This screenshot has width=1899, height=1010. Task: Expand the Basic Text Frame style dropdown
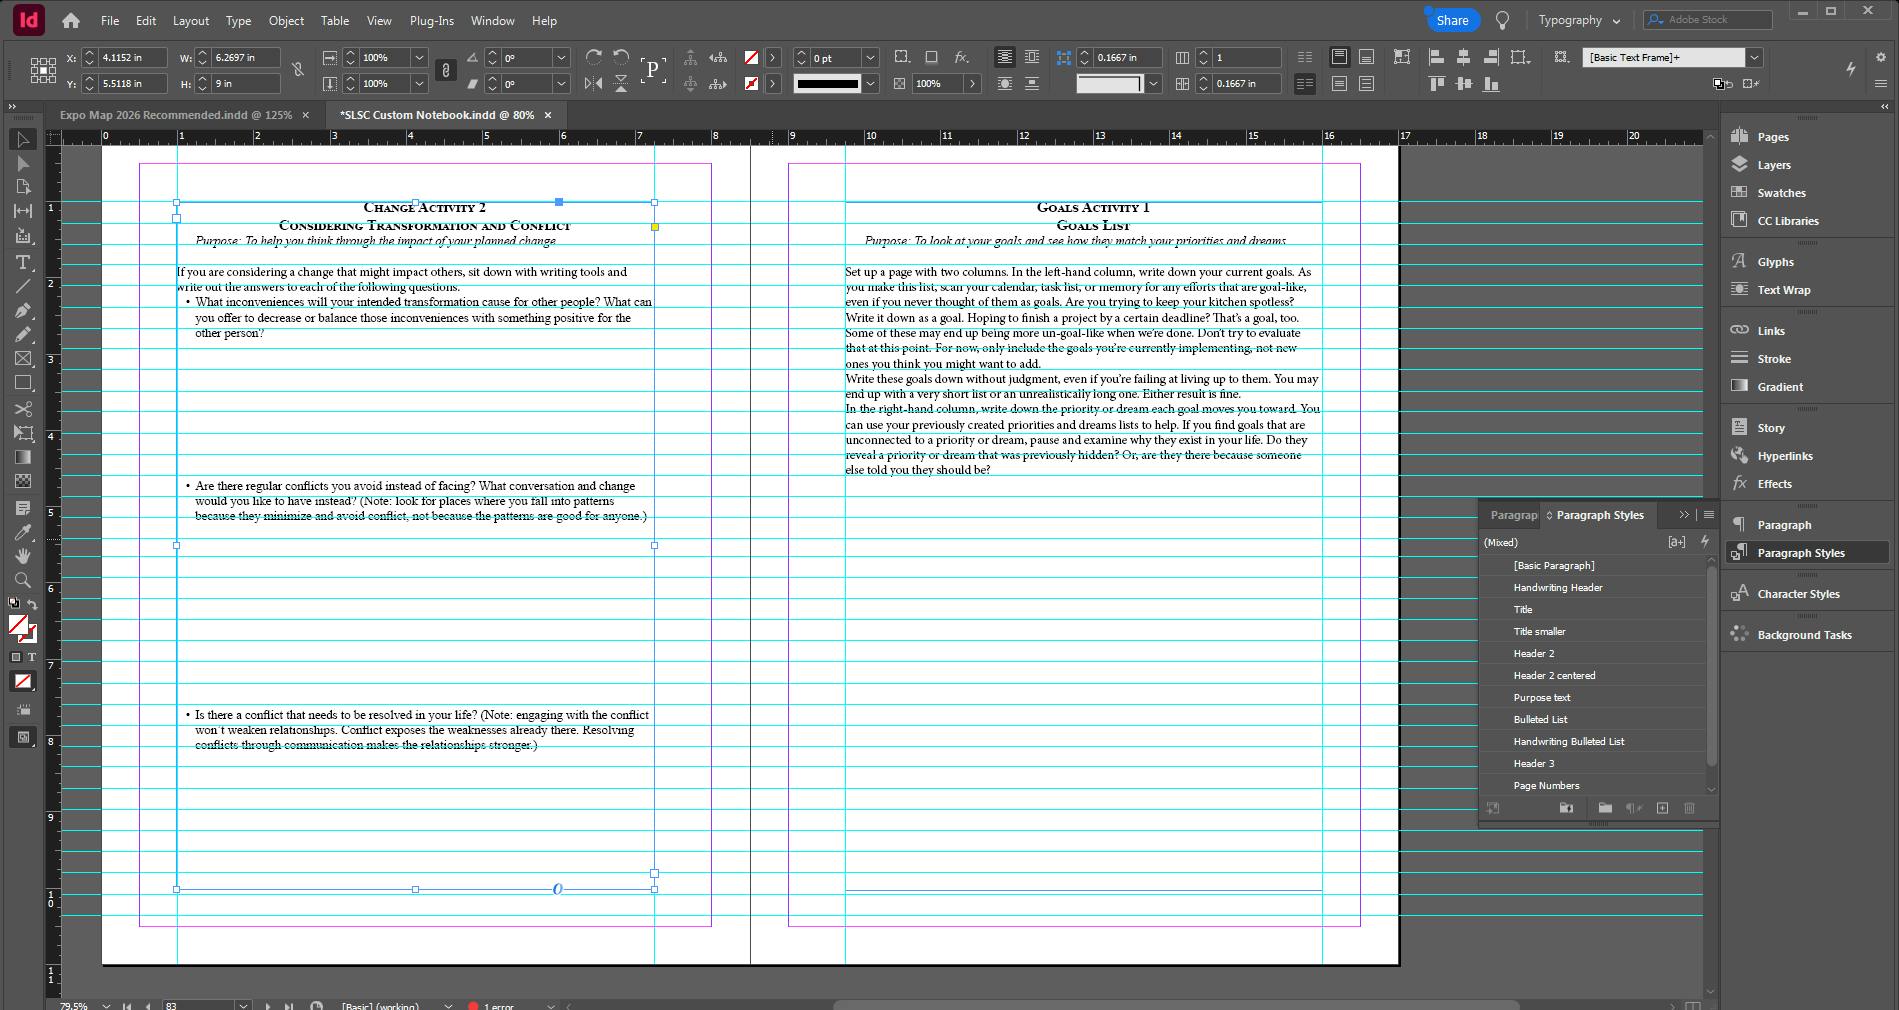coord(1754,57)
